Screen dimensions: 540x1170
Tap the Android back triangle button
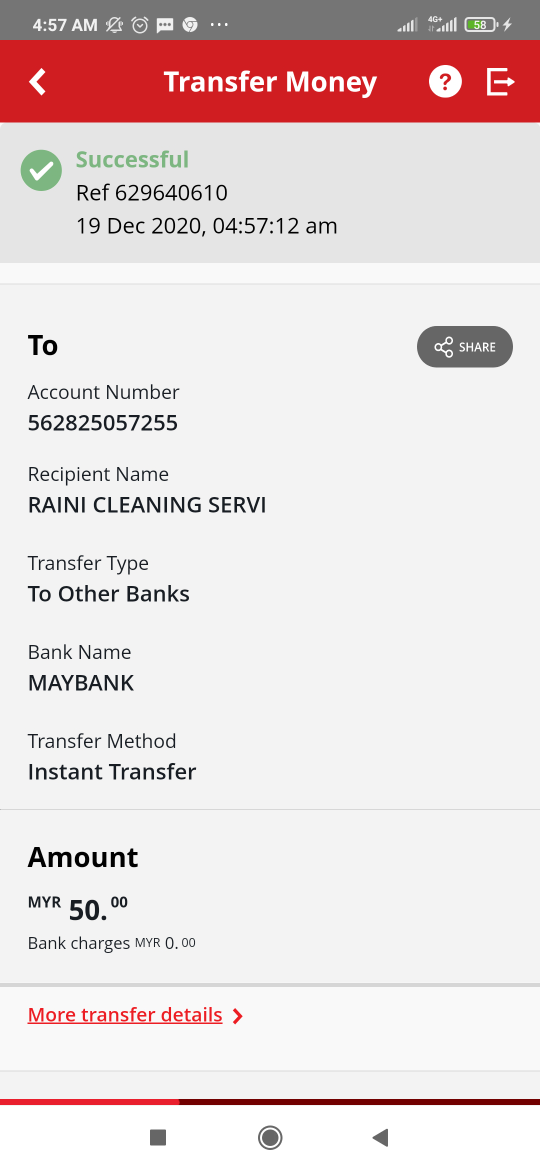[380, 1137]
